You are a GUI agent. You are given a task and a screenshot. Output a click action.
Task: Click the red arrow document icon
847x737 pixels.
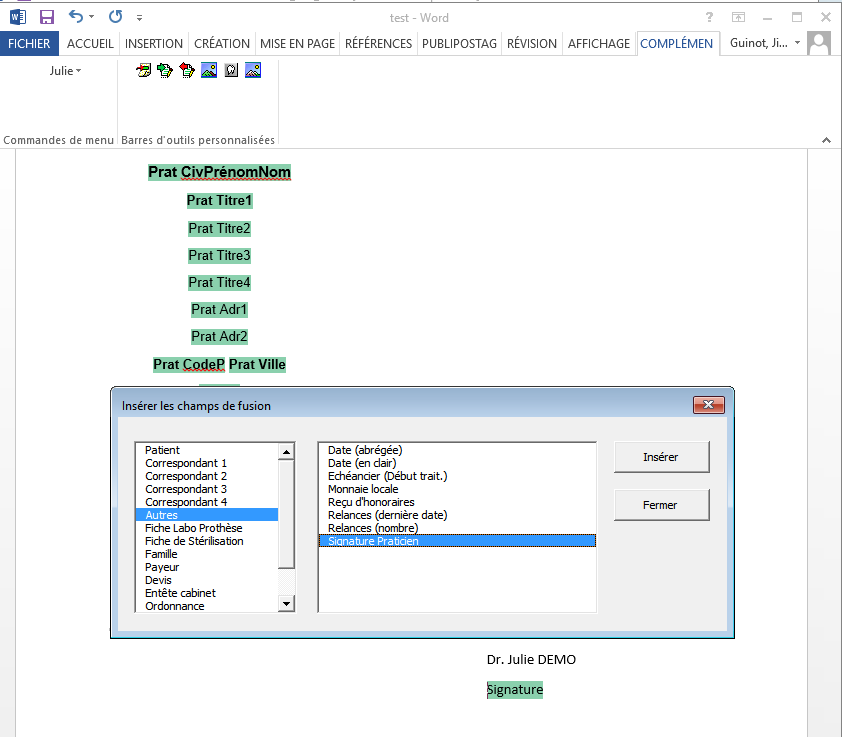[x=187, y=70]
